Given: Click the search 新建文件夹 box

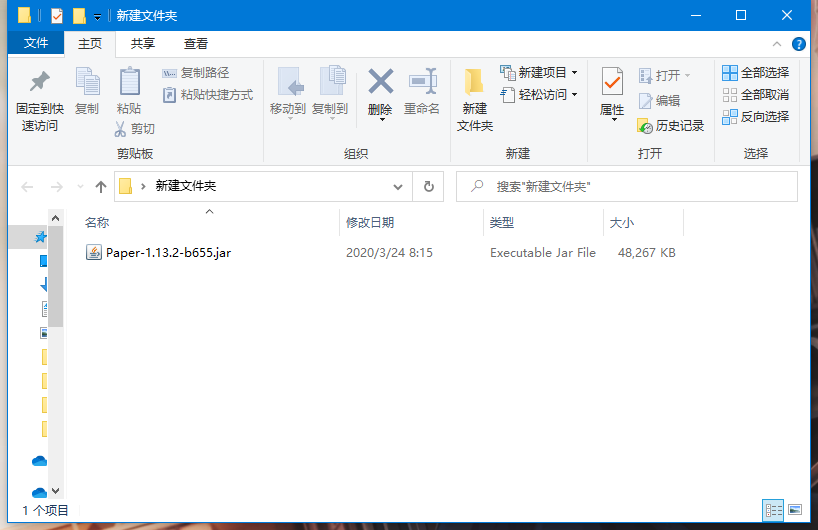Looking at the screenshot, I should 627,186.
